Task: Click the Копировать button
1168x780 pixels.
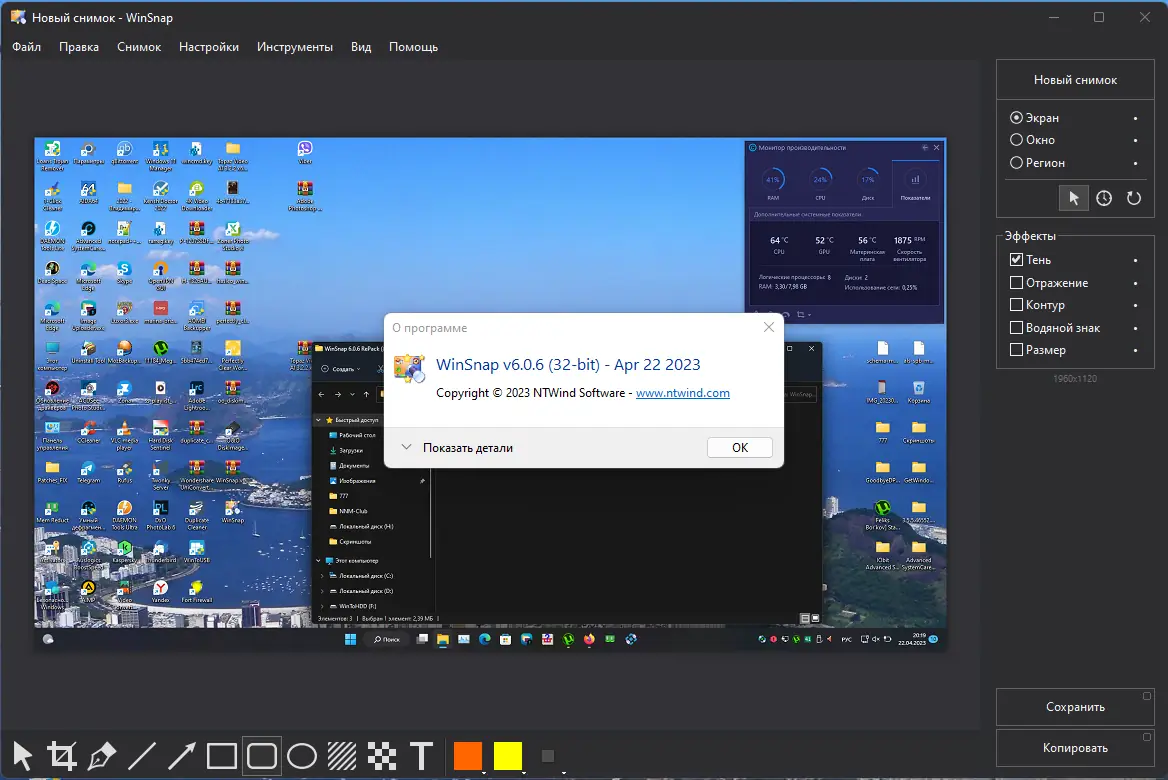Action: tap(1075, 748)
